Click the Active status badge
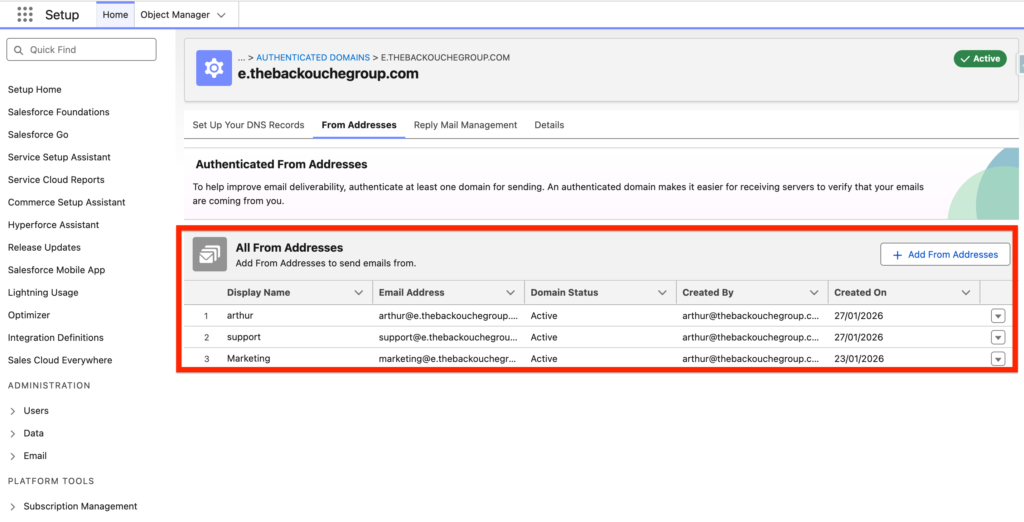 click(x=979, y=59)
